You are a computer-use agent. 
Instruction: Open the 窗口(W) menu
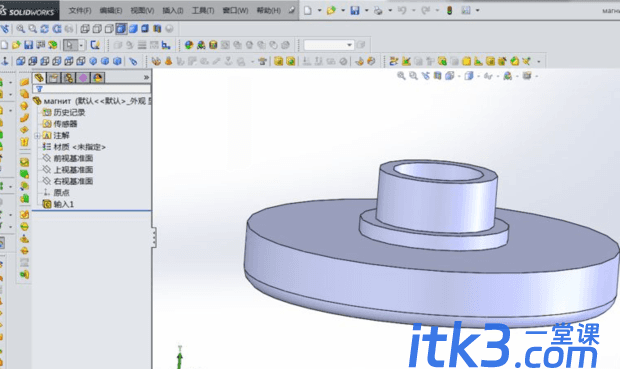[x=235, y=10]
